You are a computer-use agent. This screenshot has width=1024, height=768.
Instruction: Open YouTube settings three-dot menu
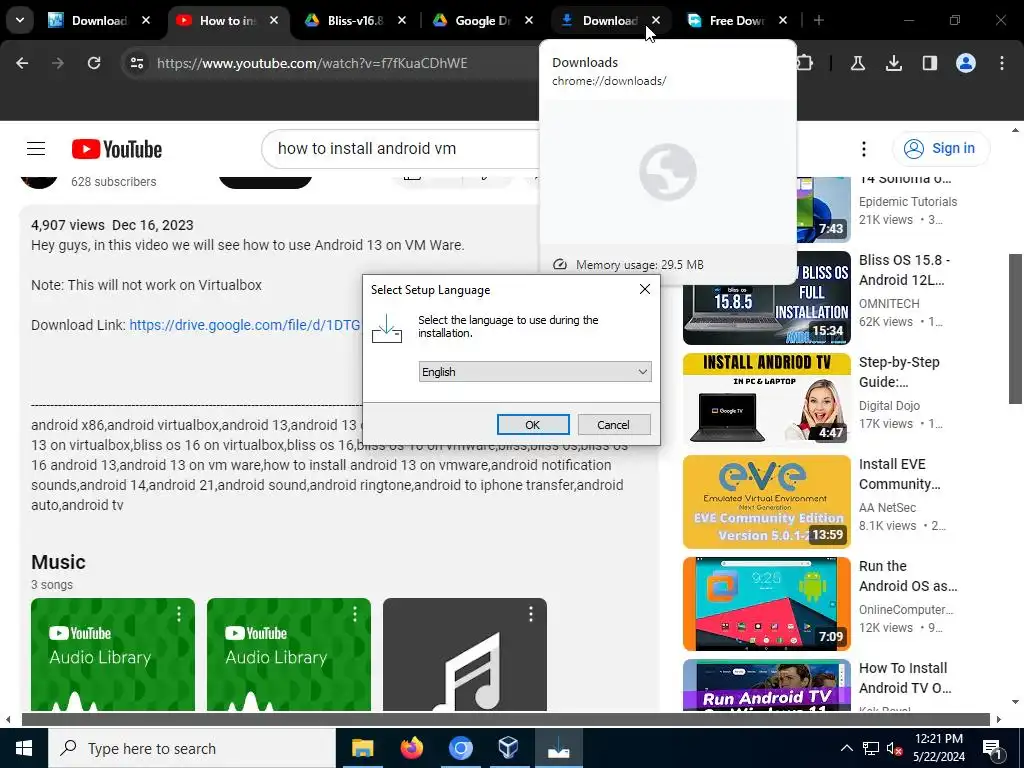(863, 149)
